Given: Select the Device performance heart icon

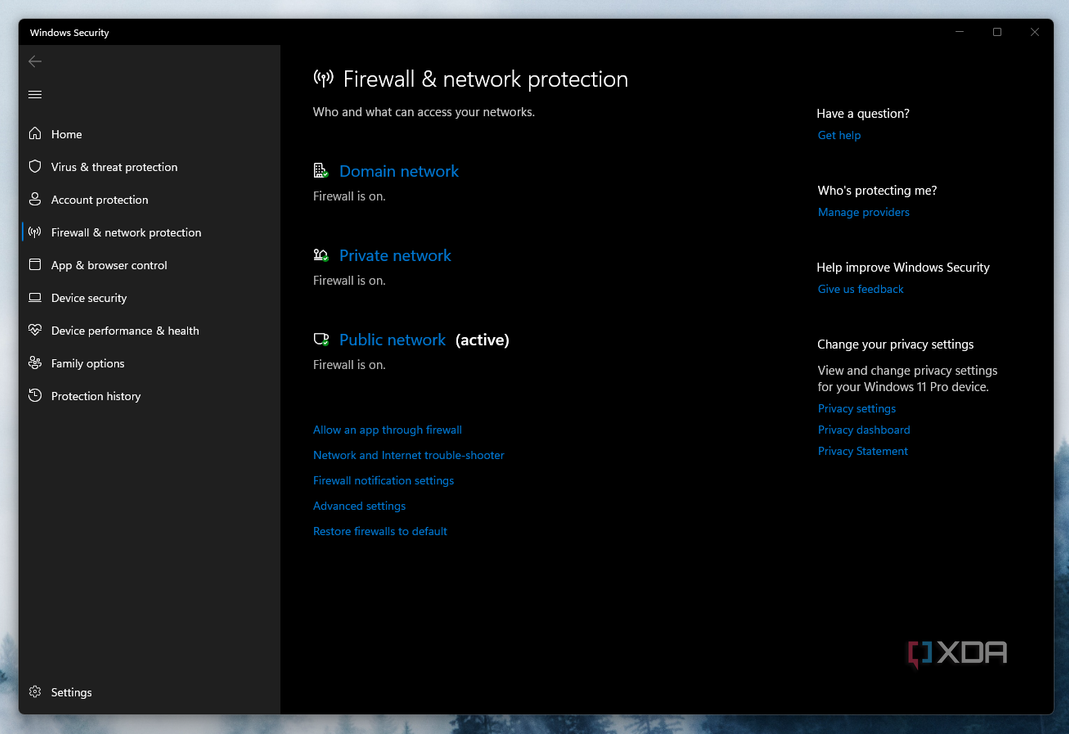Looking at the screenshot, I should click(x=35, y=330).
